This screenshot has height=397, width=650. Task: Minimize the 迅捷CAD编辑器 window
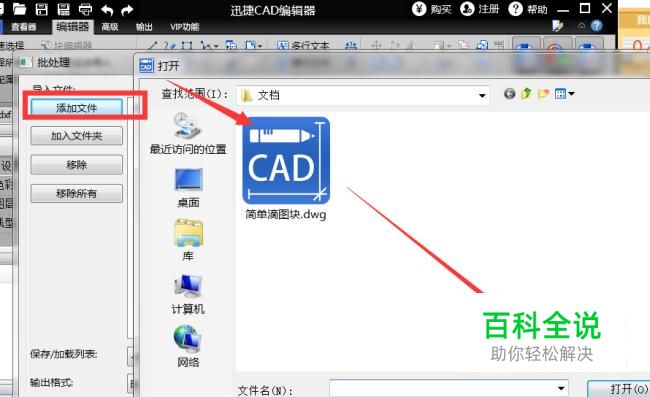563,9
